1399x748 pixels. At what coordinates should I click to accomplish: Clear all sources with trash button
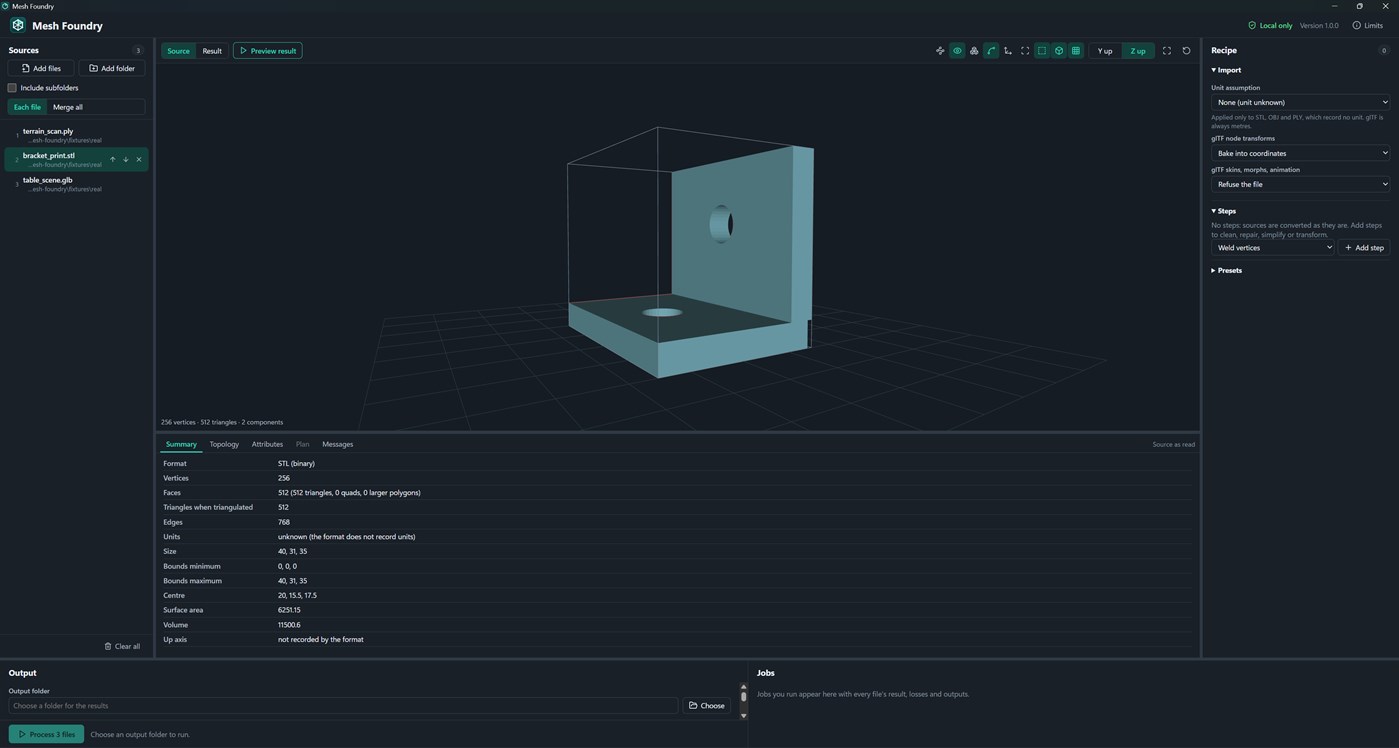click(122, 646)
